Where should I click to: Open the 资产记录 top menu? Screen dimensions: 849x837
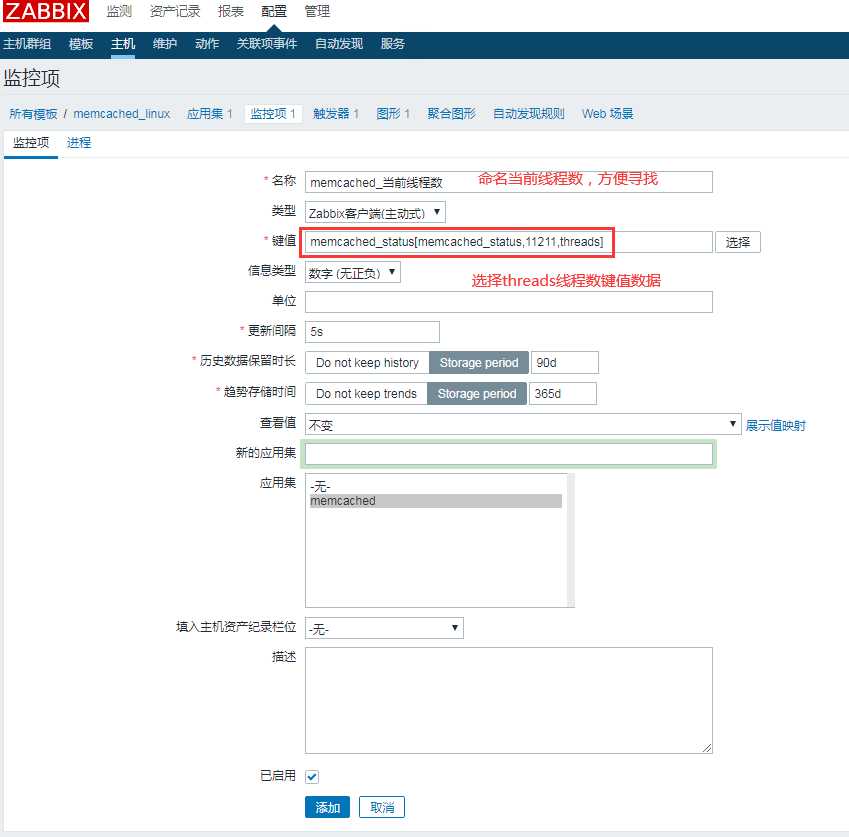(x=175, y=11)
